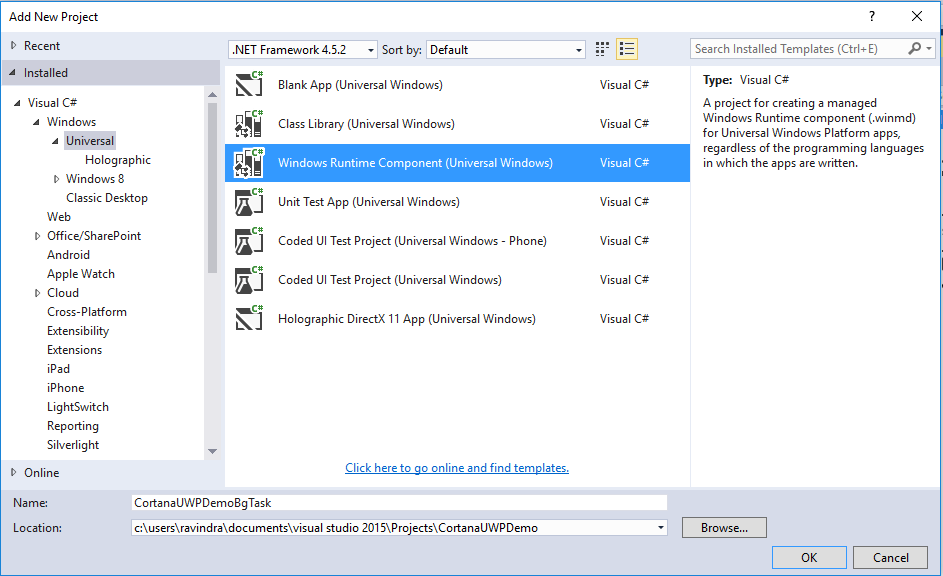The height and width of the screenshot is (576, 943).
Task: Click OK to create project
Action: 809,557
